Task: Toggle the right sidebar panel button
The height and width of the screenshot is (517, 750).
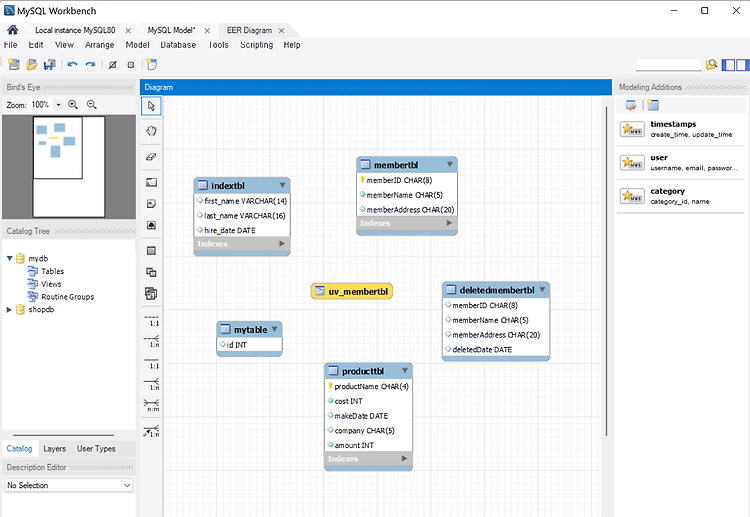Action: coord(743,65)
